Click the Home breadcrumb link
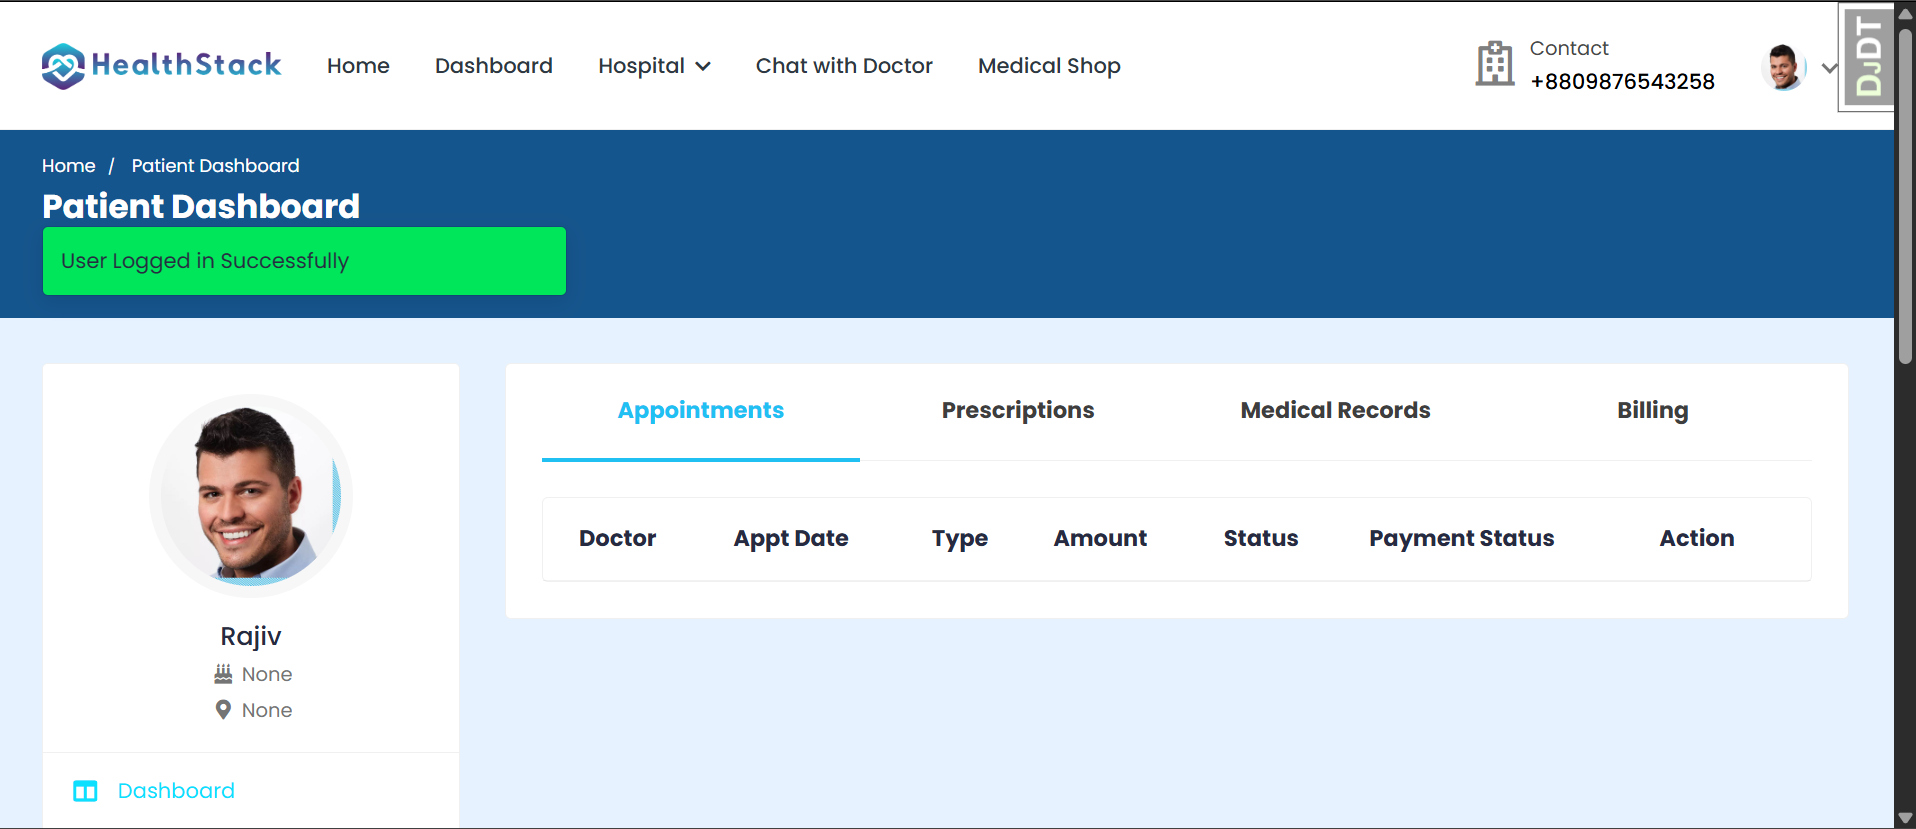This screenshot has height=829, width=1916. 69,166
